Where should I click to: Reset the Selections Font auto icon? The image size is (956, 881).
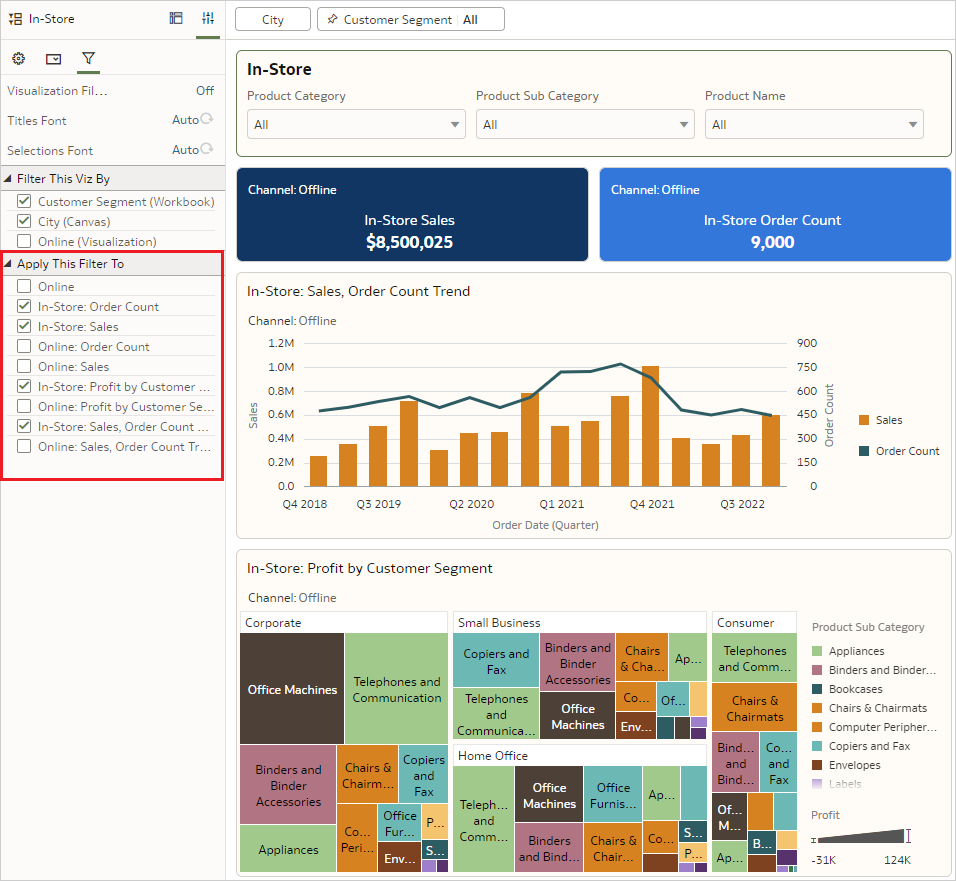click(x=206, y=149)
